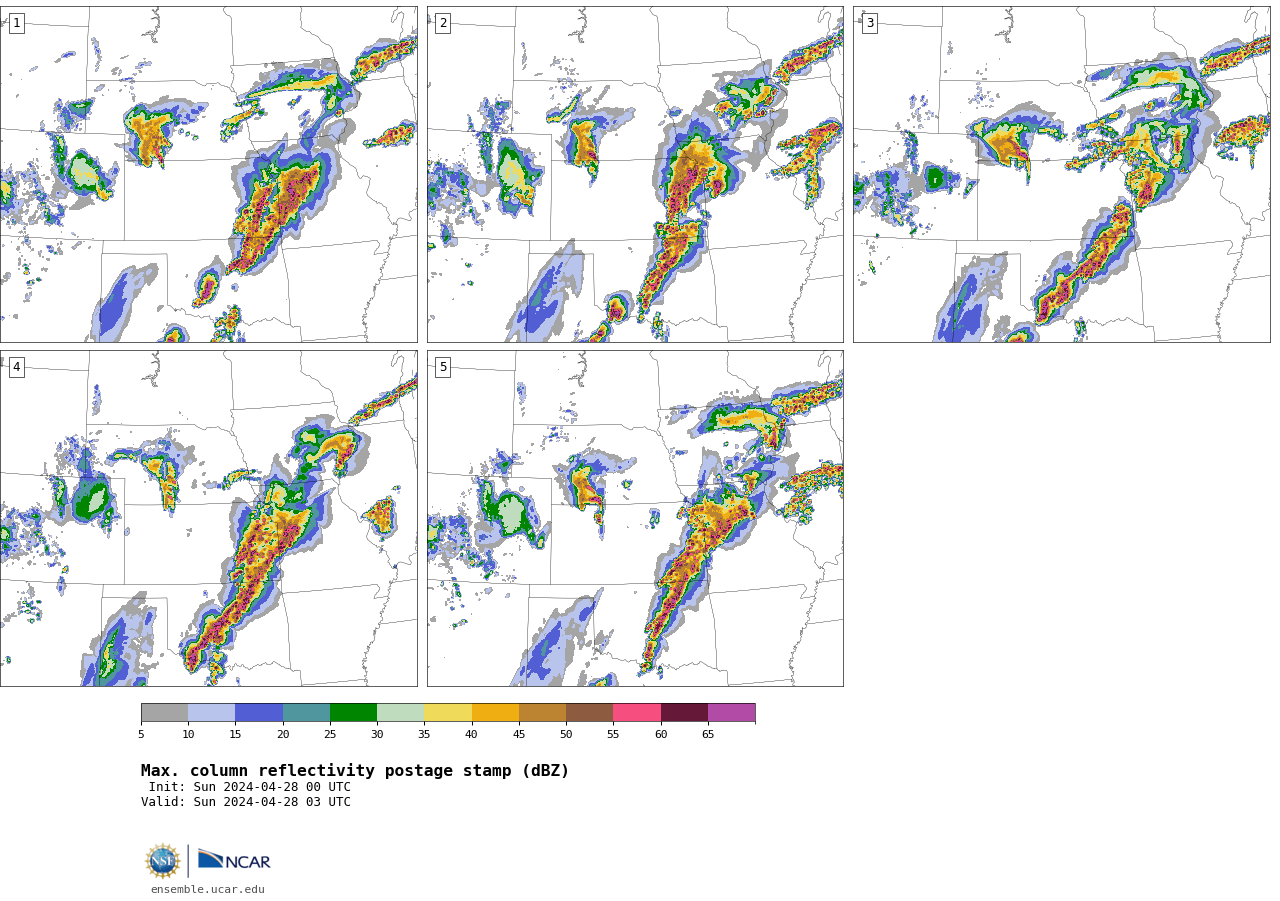This screenshot has height=901, width=1280.
Task: Select the pink 55-60 dBZ swatch
Action: [x=637, y=713]
